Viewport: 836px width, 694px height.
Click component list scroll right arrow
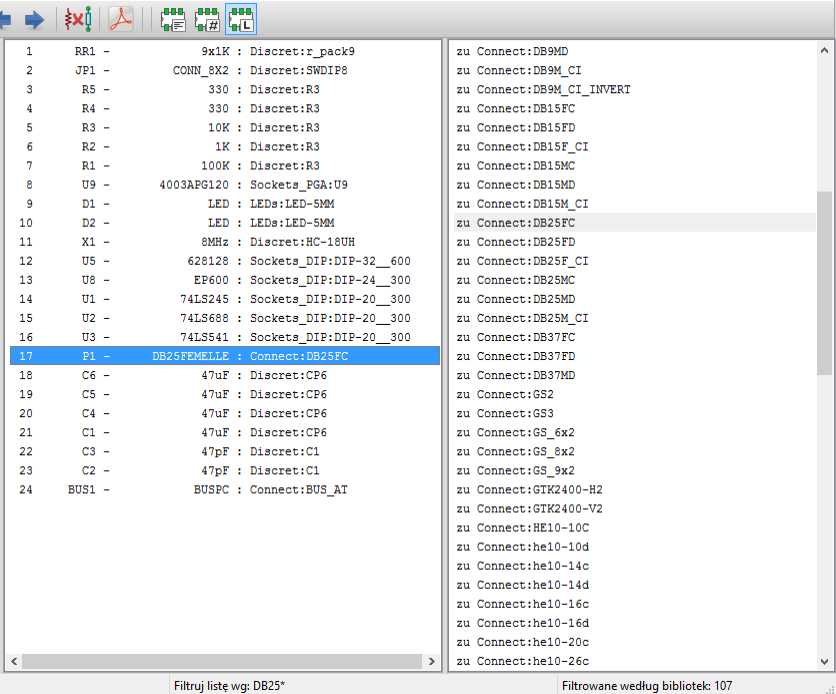click(x=431, y=661)
